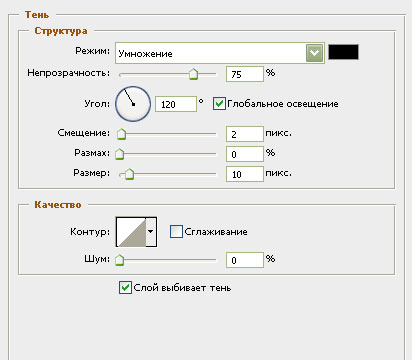Screen dimensions: 412x360
Task: Click the Шум percent input field
Action: tap(245, 260)
